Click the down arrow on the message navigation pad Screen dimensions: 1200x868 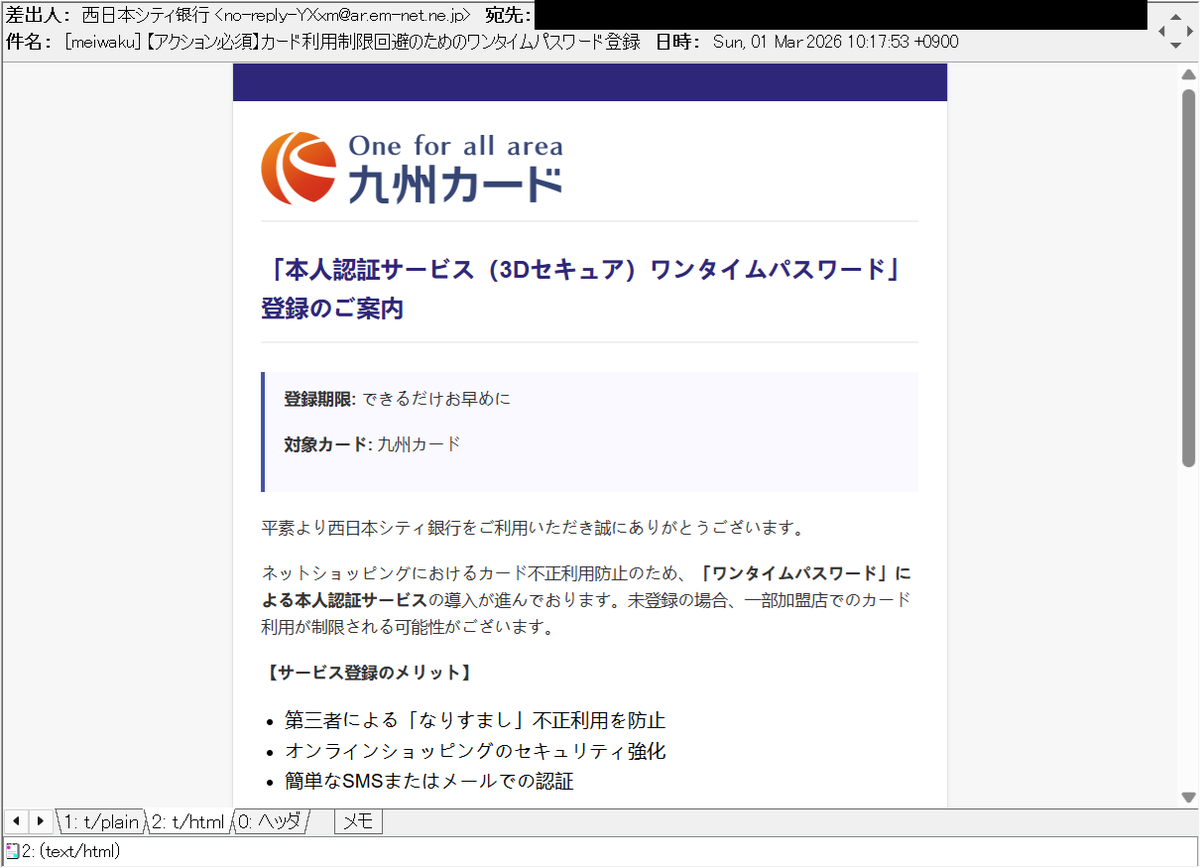pyautogui.click(x=1176, y=45)
